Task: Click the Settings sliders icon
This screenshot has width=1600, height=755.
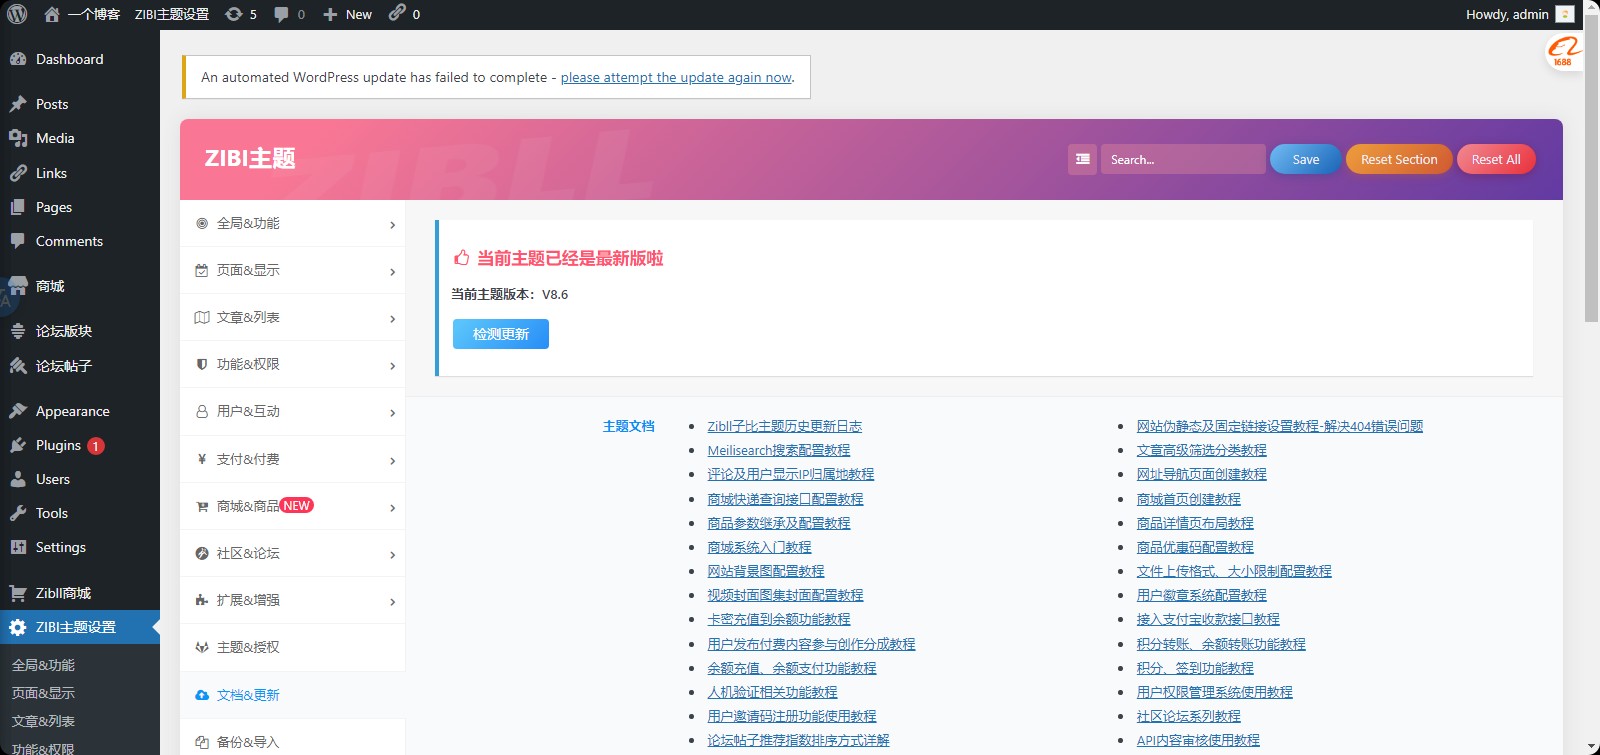Action: click(18, 547)
